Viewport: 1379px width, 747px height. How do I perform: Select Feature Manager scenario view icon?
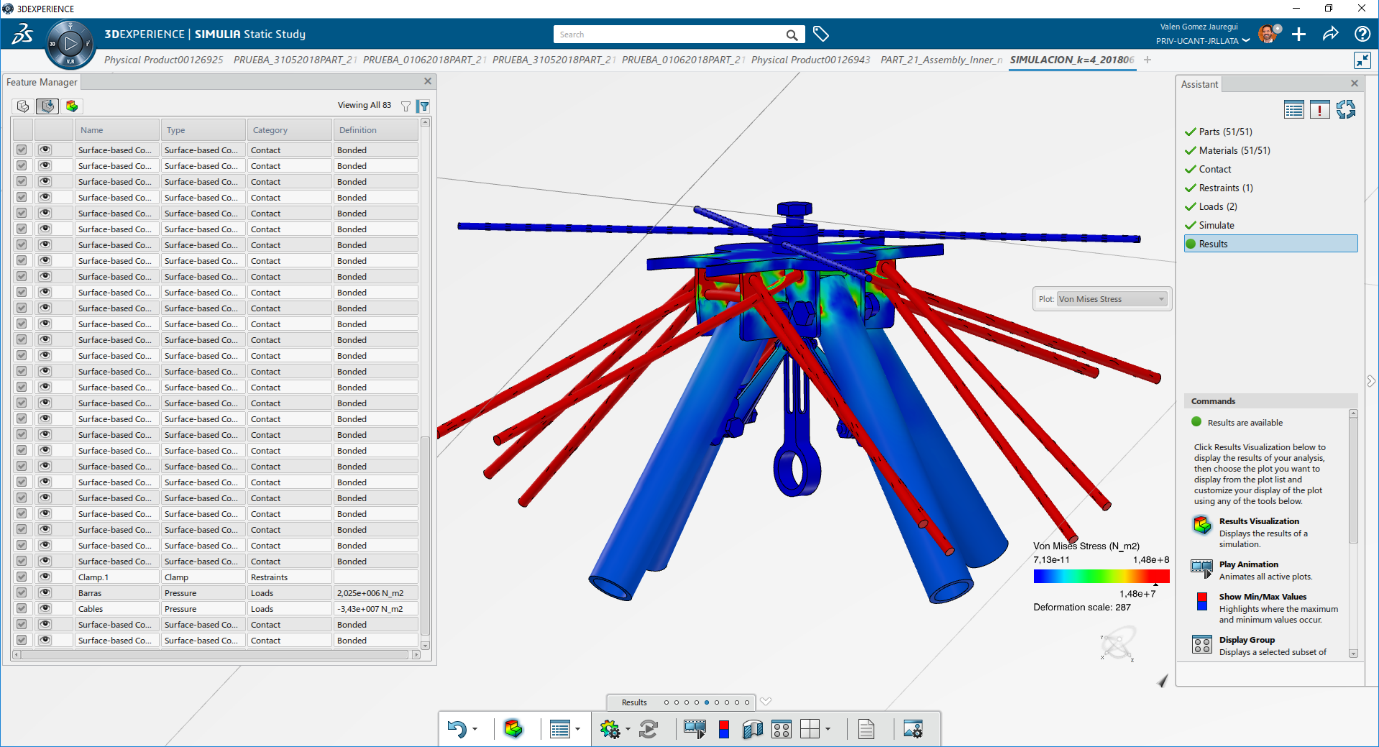[47, 105]
